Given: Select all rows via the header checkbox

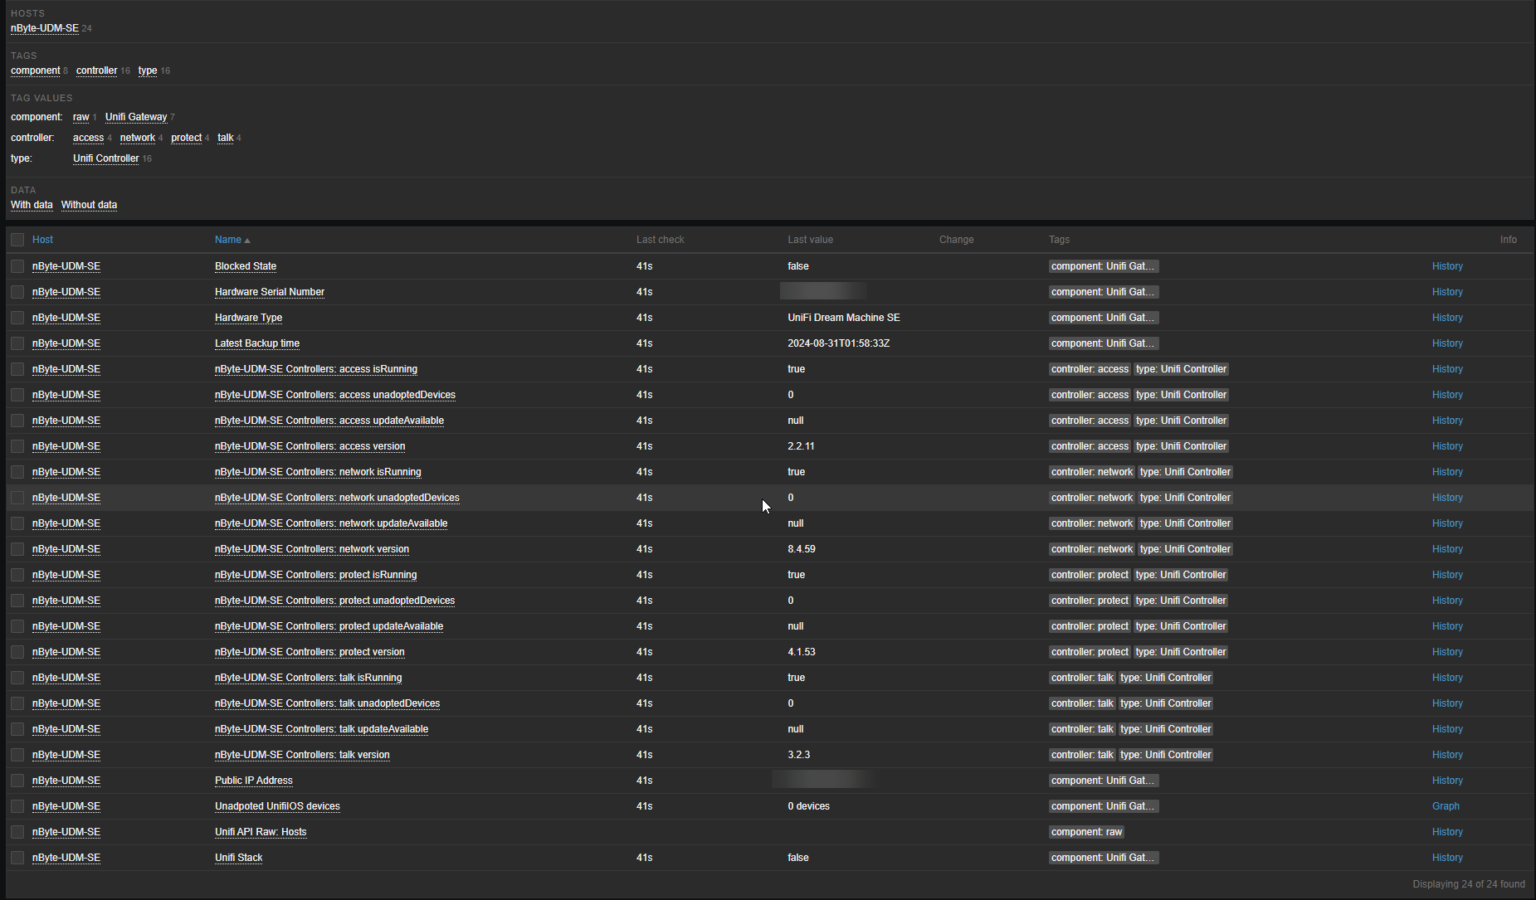Looking at the screenshot, I should click(x=17, y=239).
